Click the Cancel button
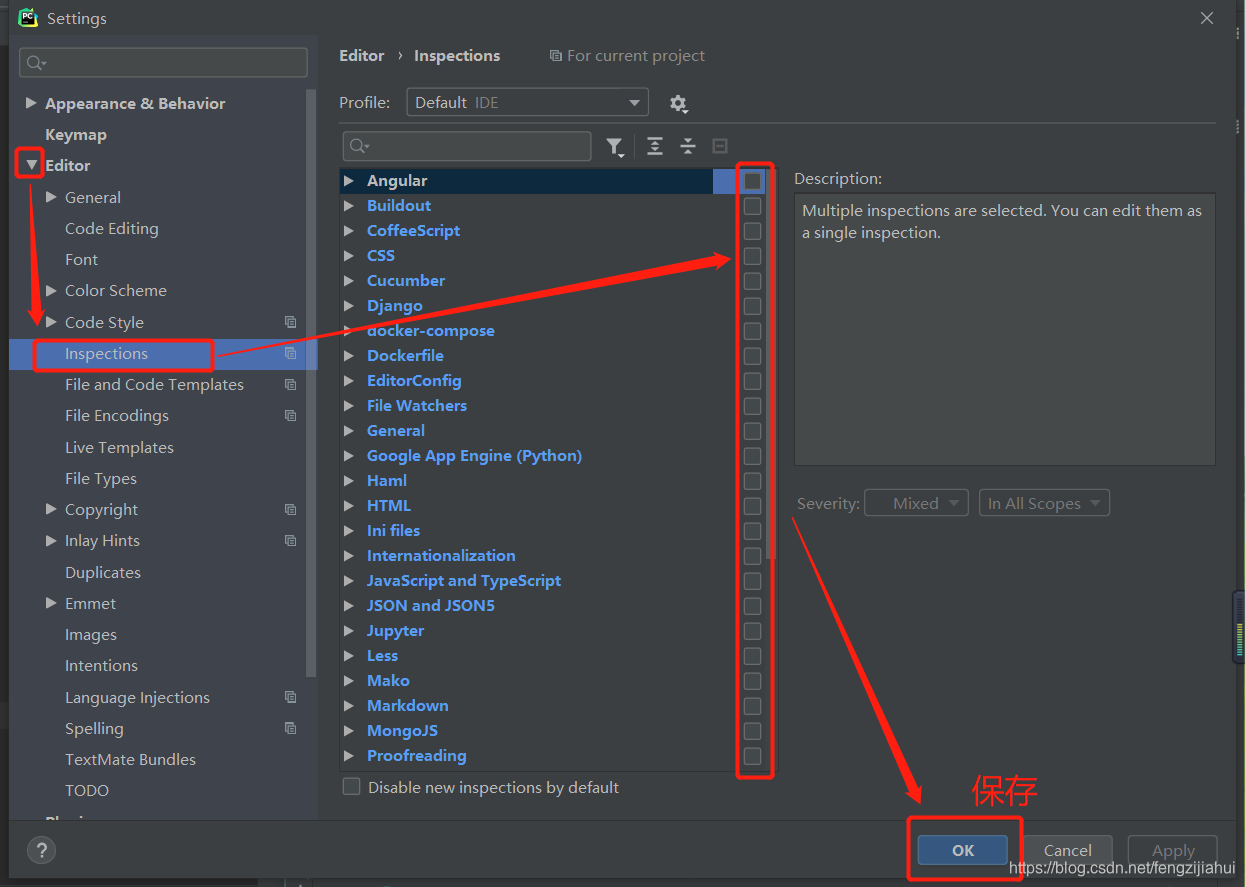The image size is (1245, 887). coord(1068,850)
